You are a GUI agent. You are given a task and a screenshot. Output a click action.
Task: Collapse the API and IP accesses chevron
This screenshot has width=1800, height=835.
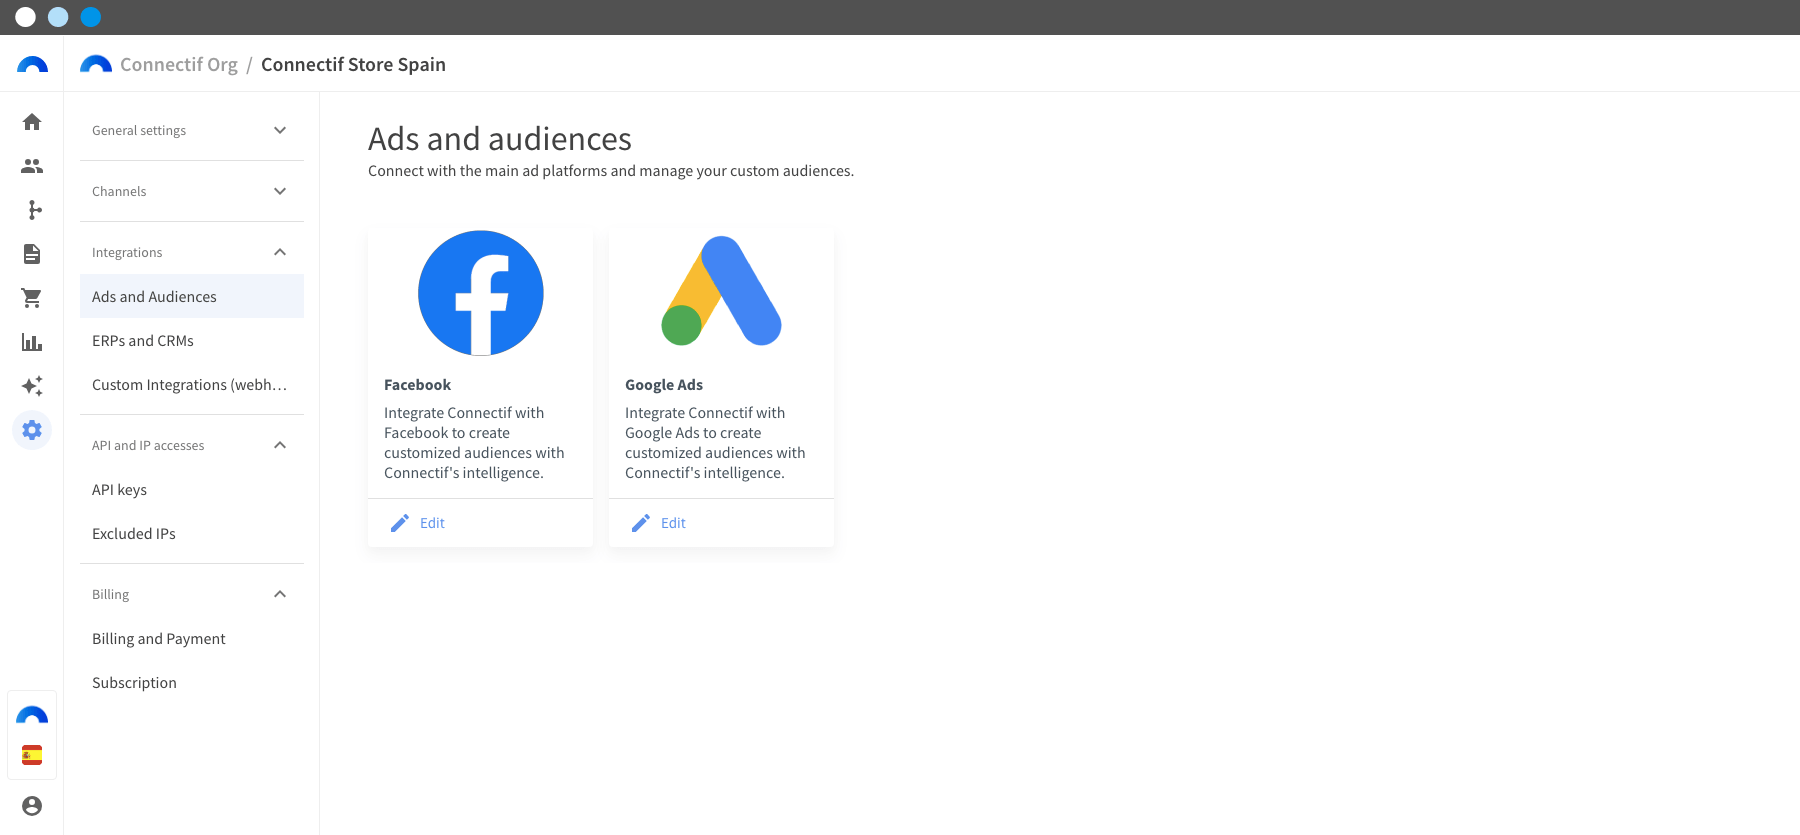click(280, 445)
